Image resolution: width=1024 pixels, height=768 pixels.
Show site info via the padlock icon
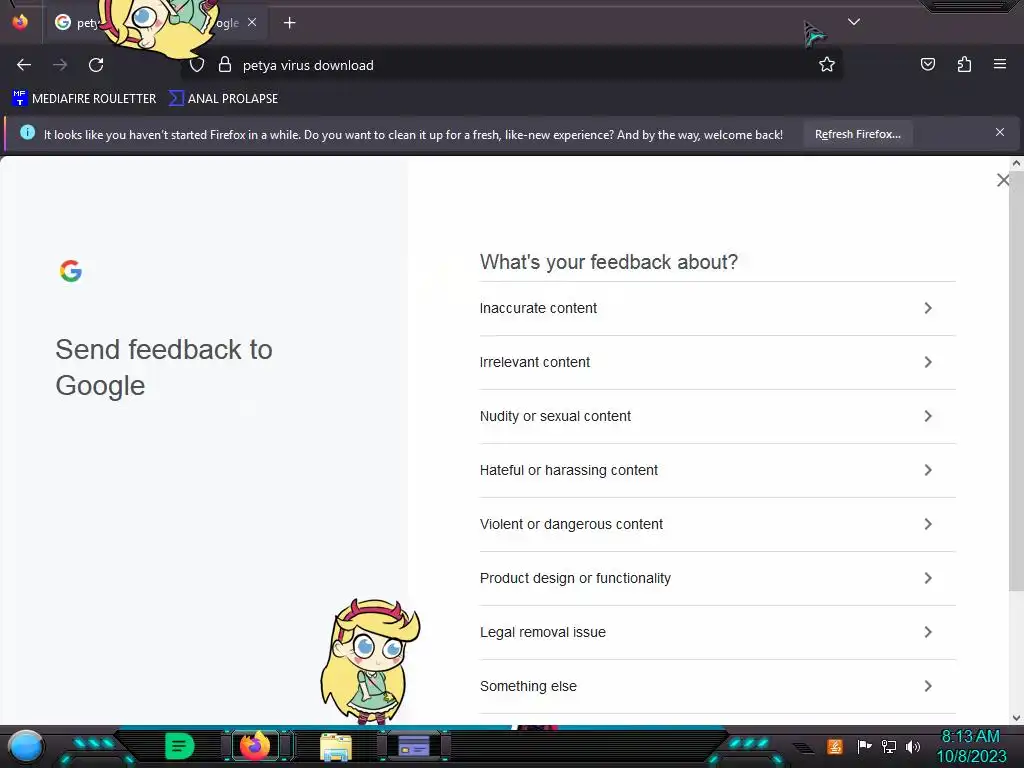(225, 65)
